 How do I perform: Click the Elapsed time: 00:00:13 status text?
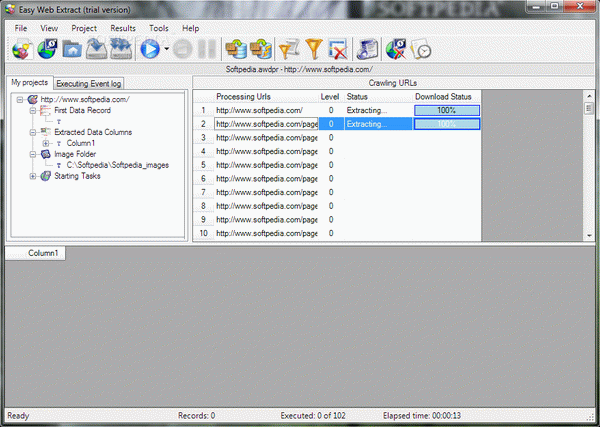(422, 416)
